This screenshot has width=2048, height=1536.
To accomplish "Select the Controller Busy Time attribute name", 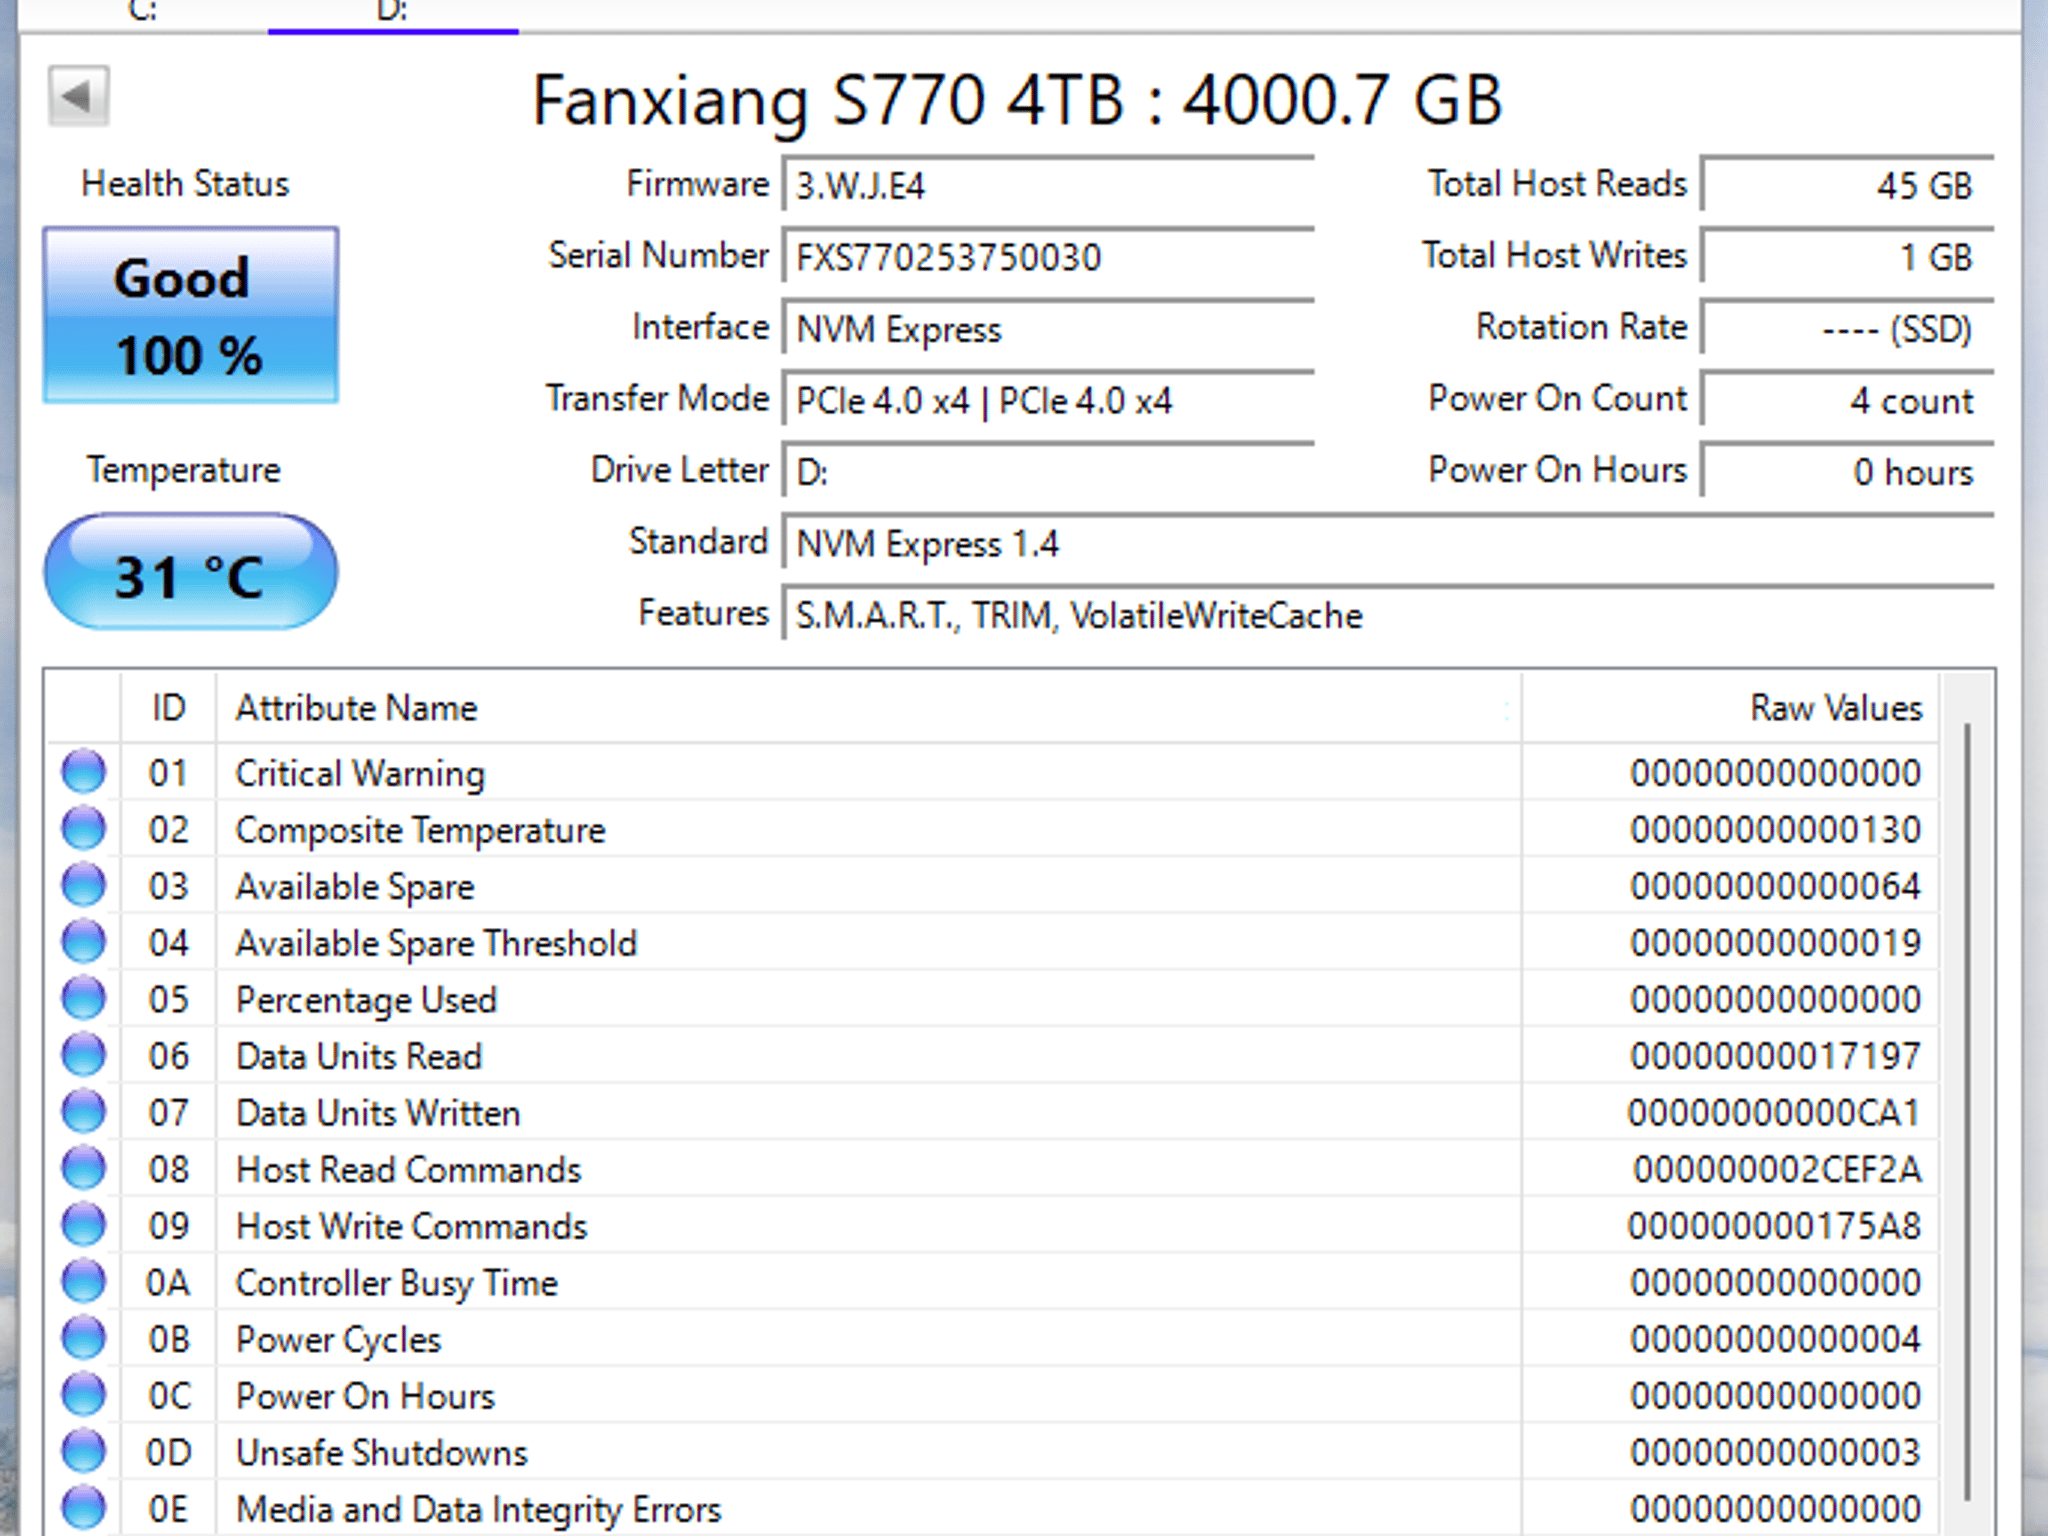I will coord(396,1284).
